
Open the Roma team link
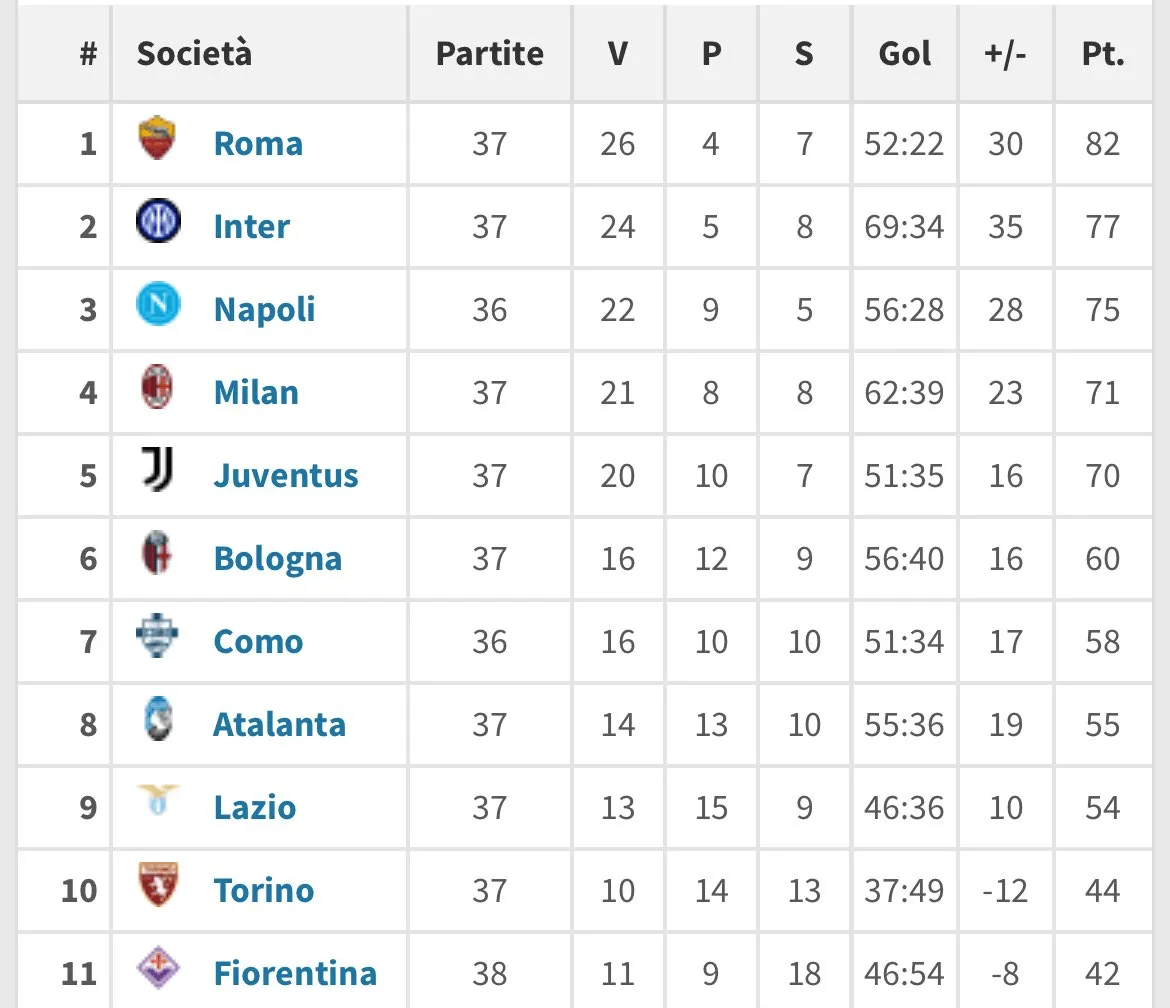tap(258, 143)
